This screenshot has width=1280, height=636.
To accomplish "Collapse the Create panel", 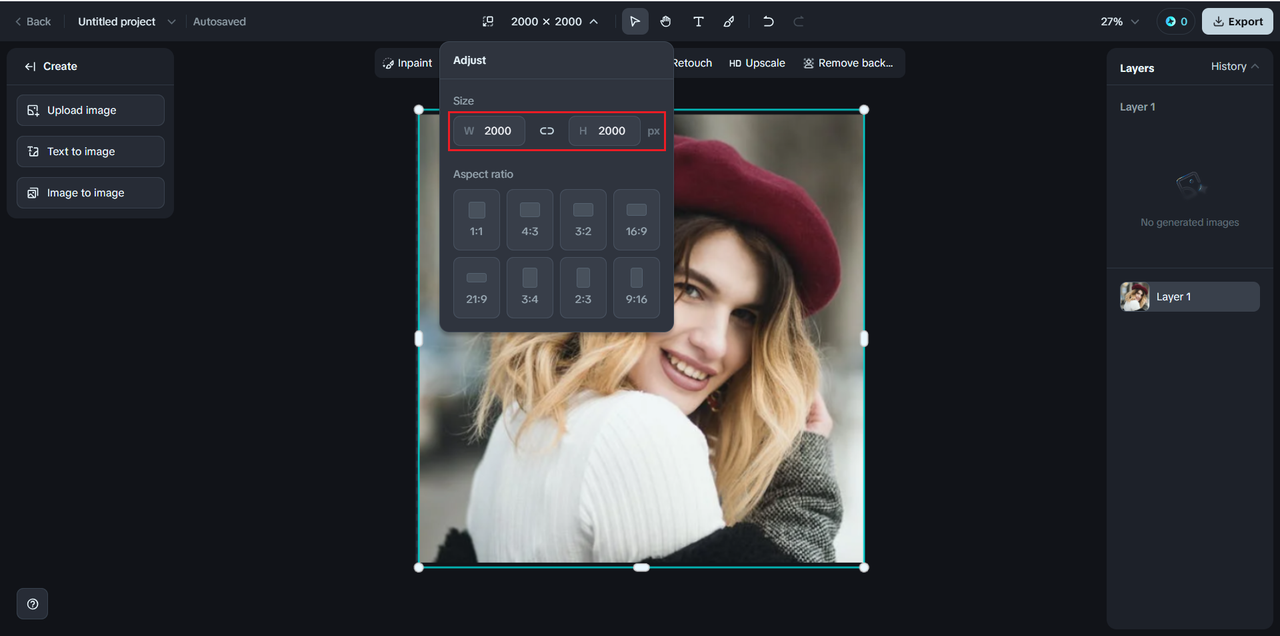I will point(30,66).
